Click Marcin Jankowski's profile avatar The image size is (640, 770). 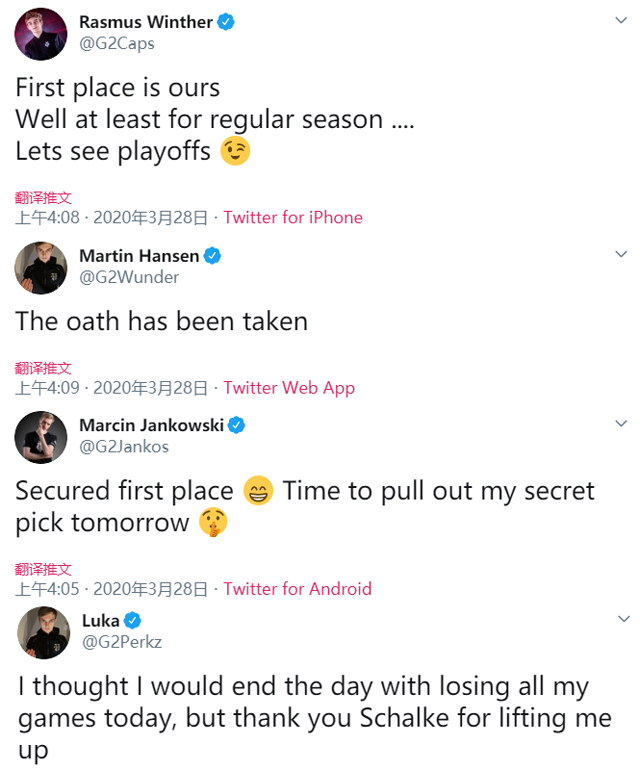pos(41,436)
